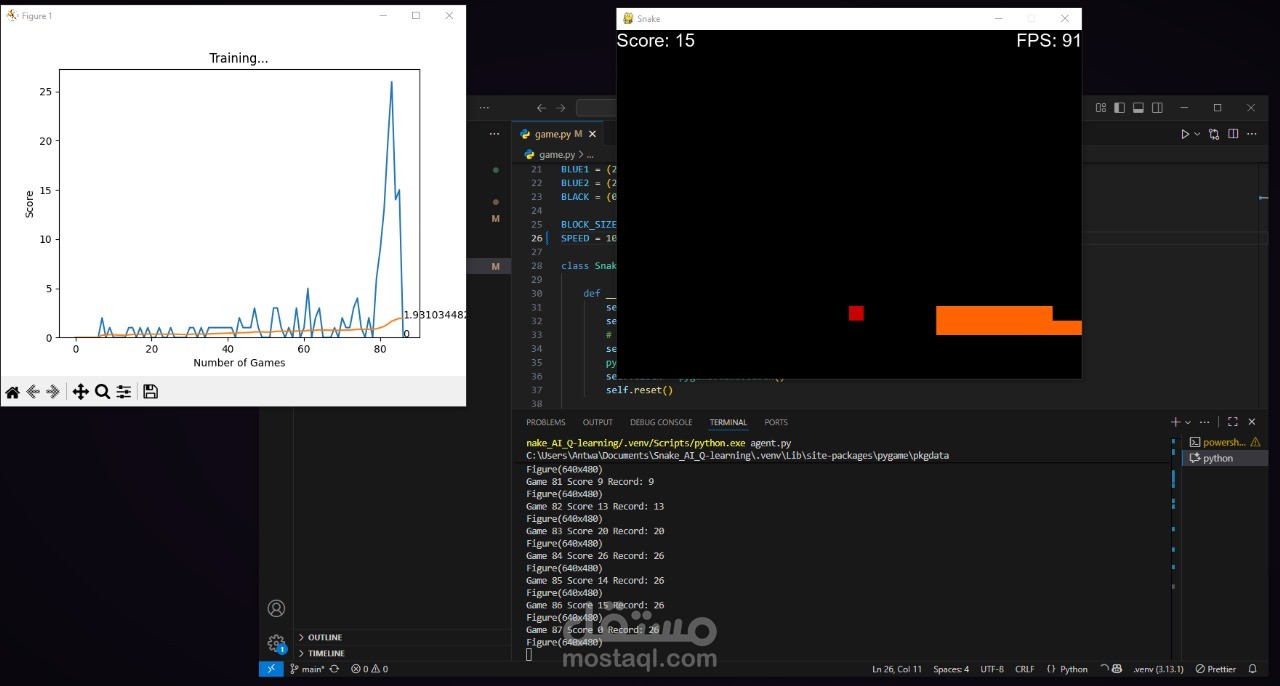Select the game.py editor tab
This screenshot has width=1280, height=686.
tap(557, 134)
